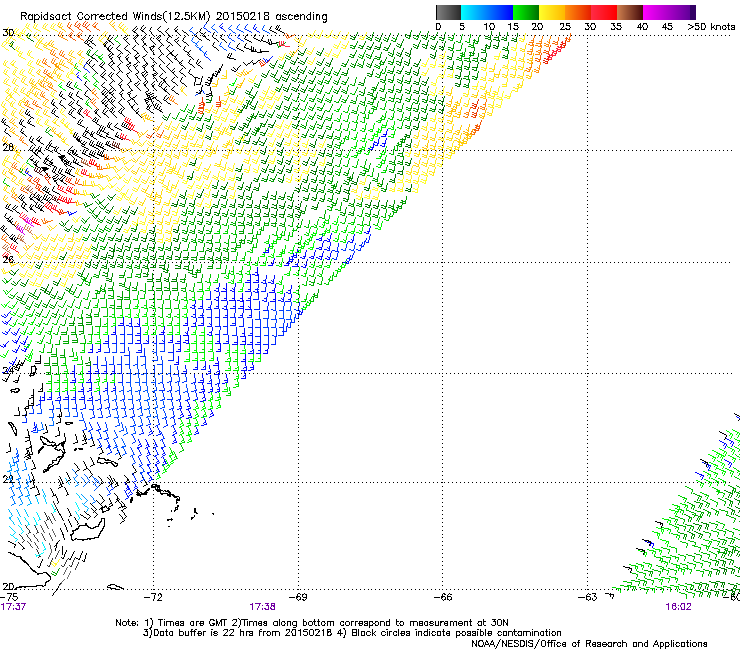Click 'NOAA/NESDIS/Office of Research and Applications' credit
Viewport: 740px width, 650px height.
click(x=589, y=644)
